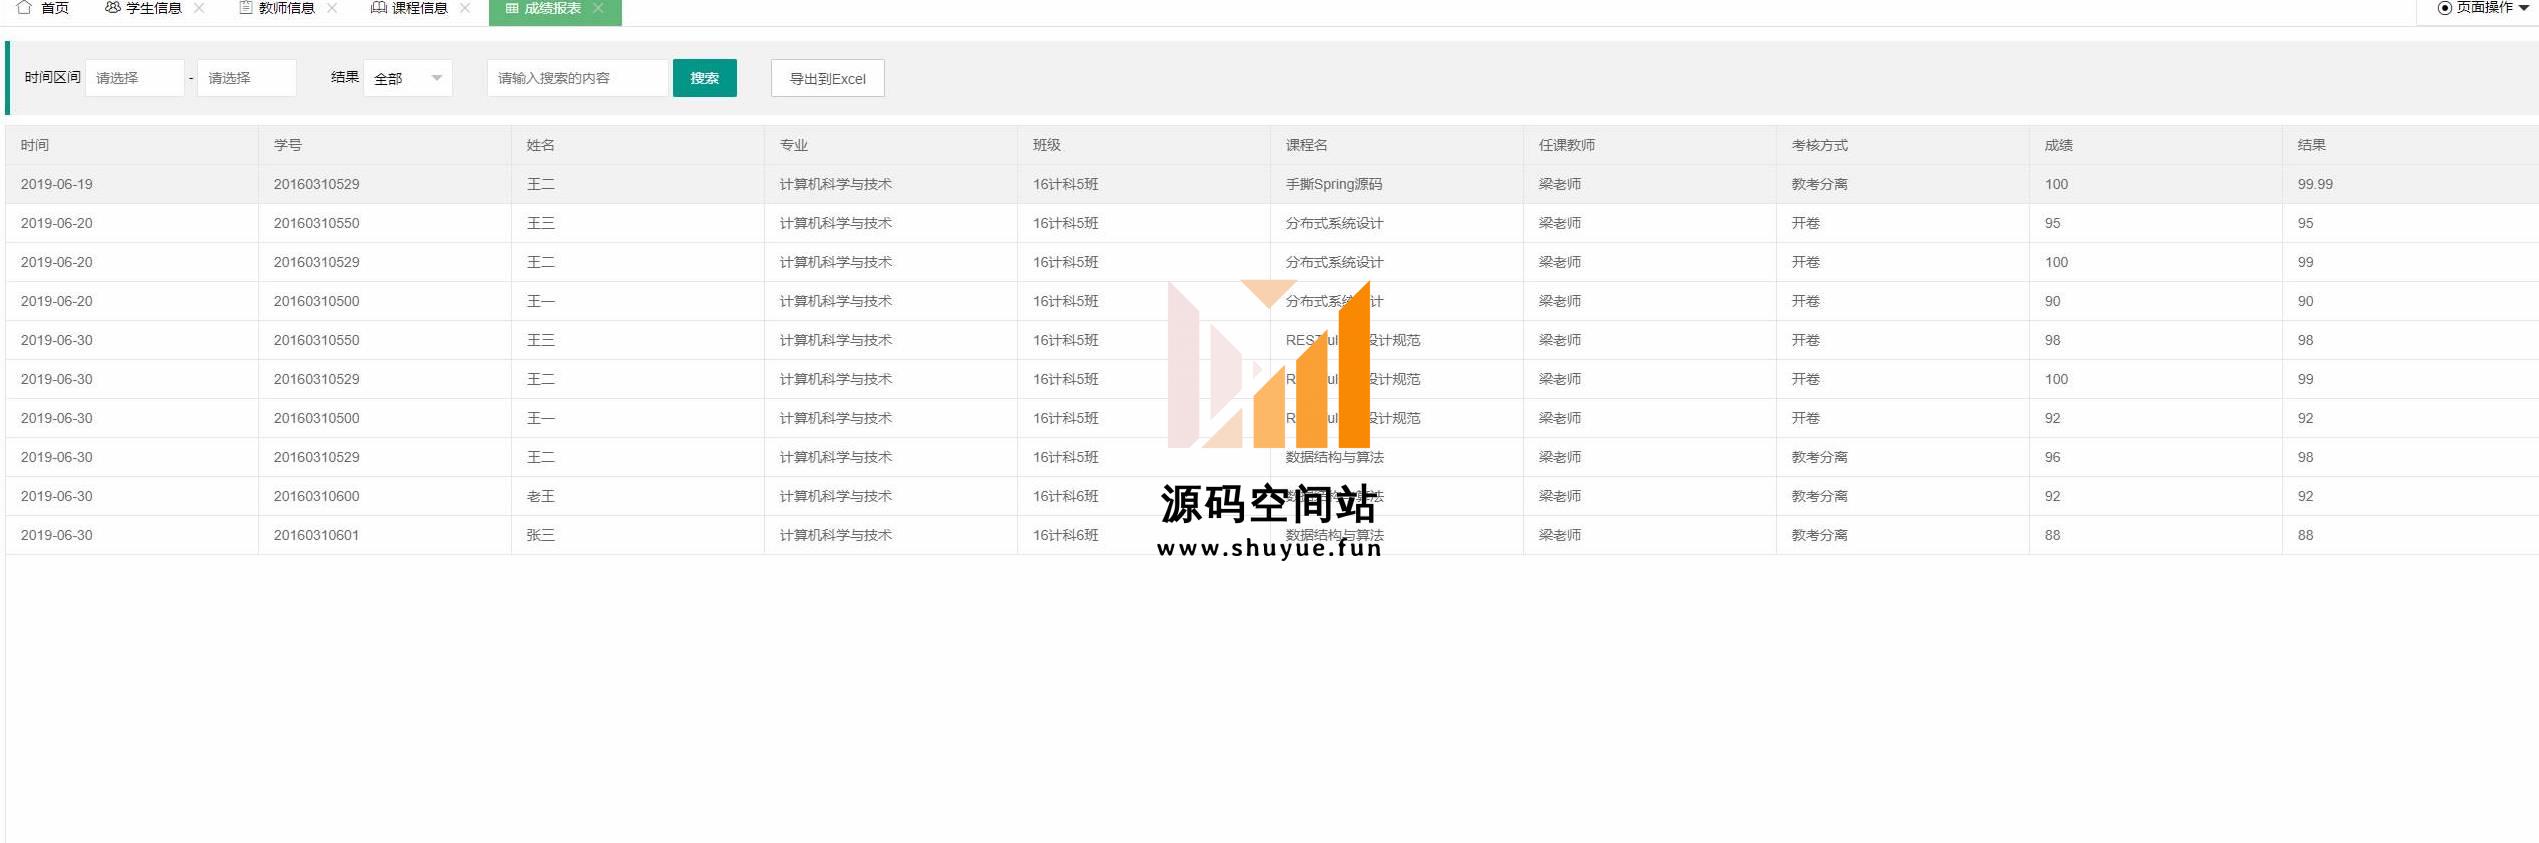This screenshot has width=2539, height=843.
Task: Open the start date picker field
Action: (x=135, y=78)
